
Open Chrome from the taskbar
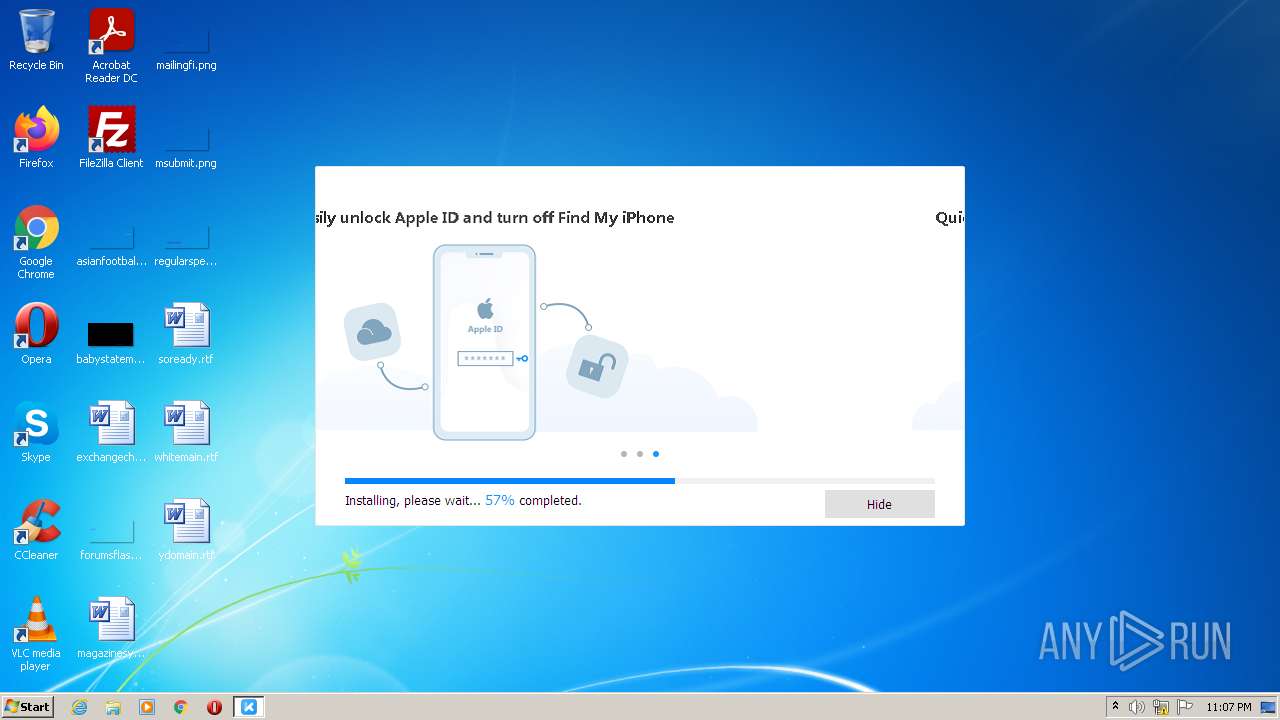181,707
